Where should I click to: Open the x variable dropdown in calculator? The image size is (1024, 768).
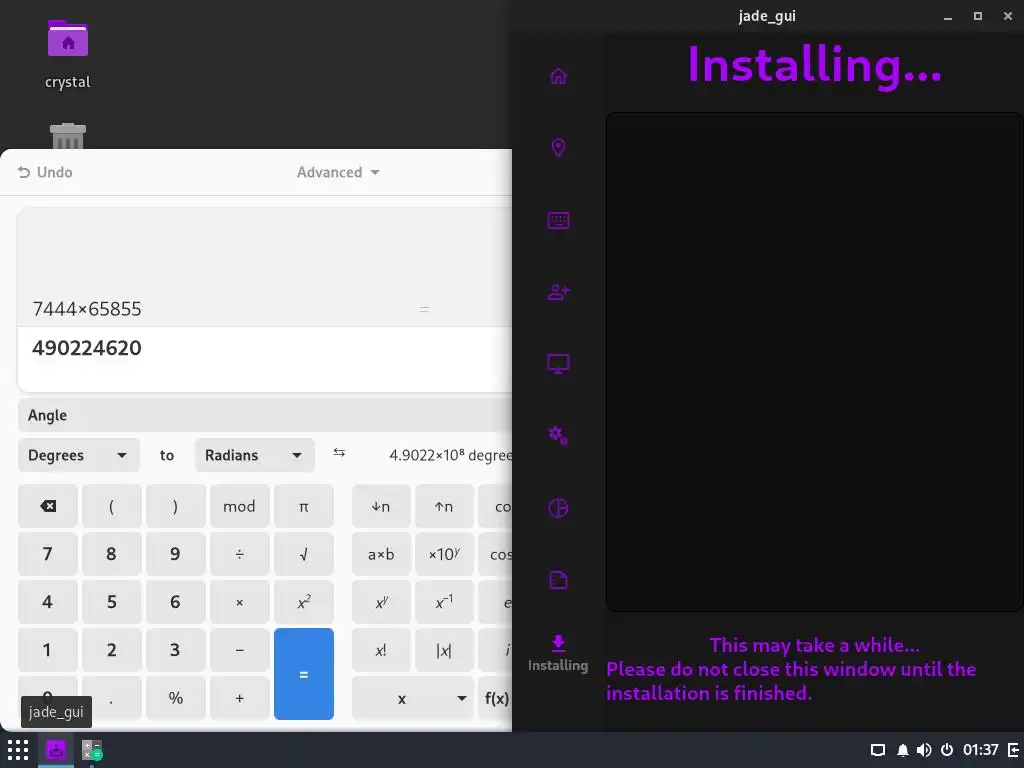(x=412, y=698)
